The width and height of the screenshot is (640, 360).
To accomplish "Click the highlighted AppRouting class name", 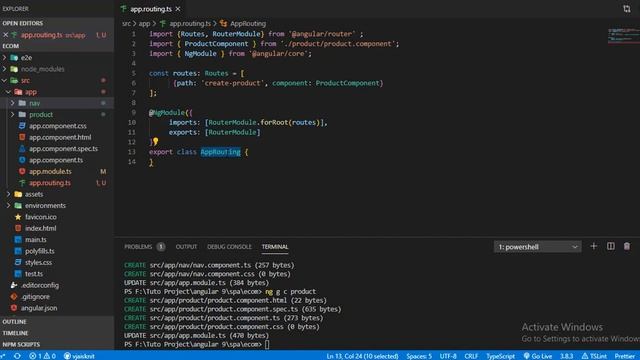I will pos(220,152).
